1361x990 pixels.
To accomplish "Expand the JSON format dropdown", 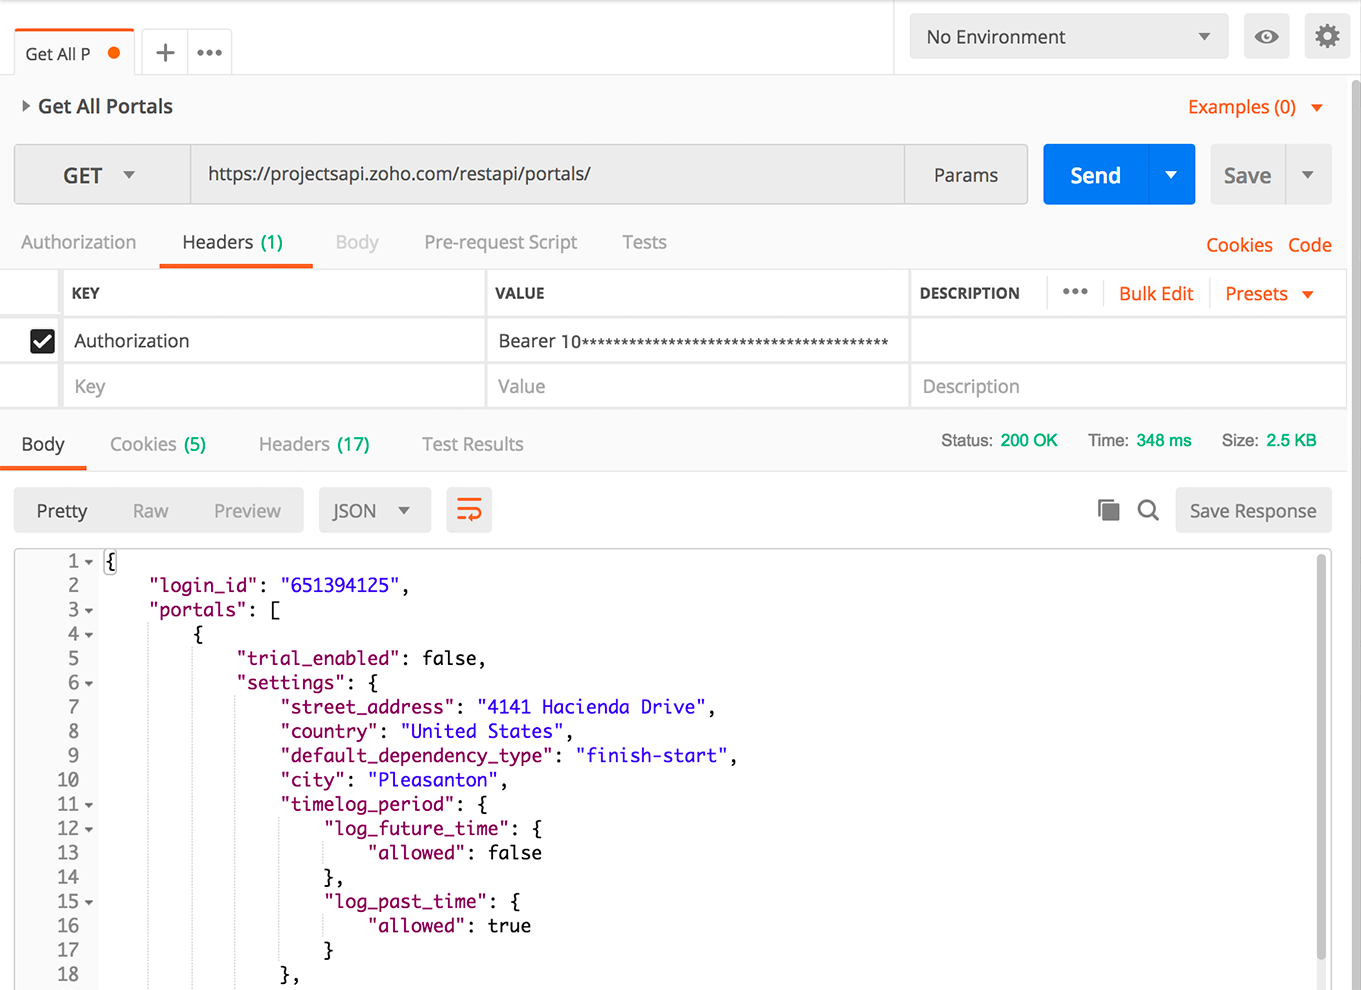I will click(x=373, y=510).
